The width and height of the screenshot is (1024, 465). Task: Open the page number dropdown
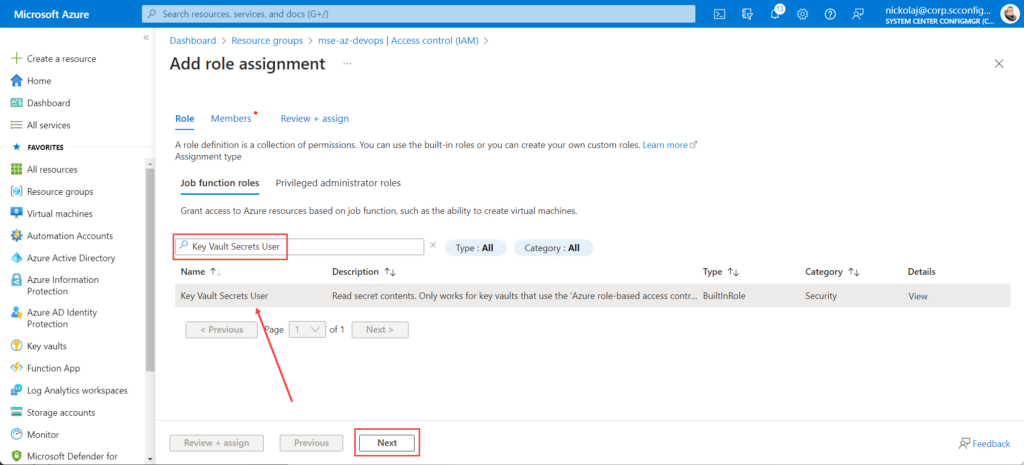click(307, 330)
